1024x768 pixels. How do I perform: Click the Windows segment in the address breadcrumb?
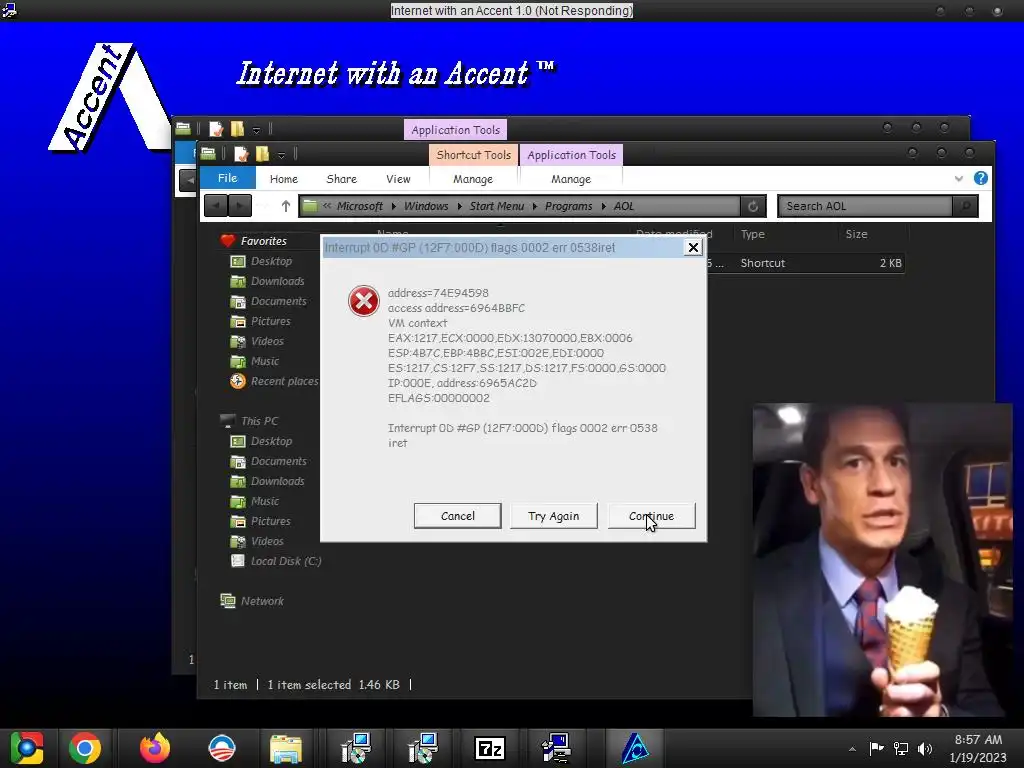coord(426,206)
